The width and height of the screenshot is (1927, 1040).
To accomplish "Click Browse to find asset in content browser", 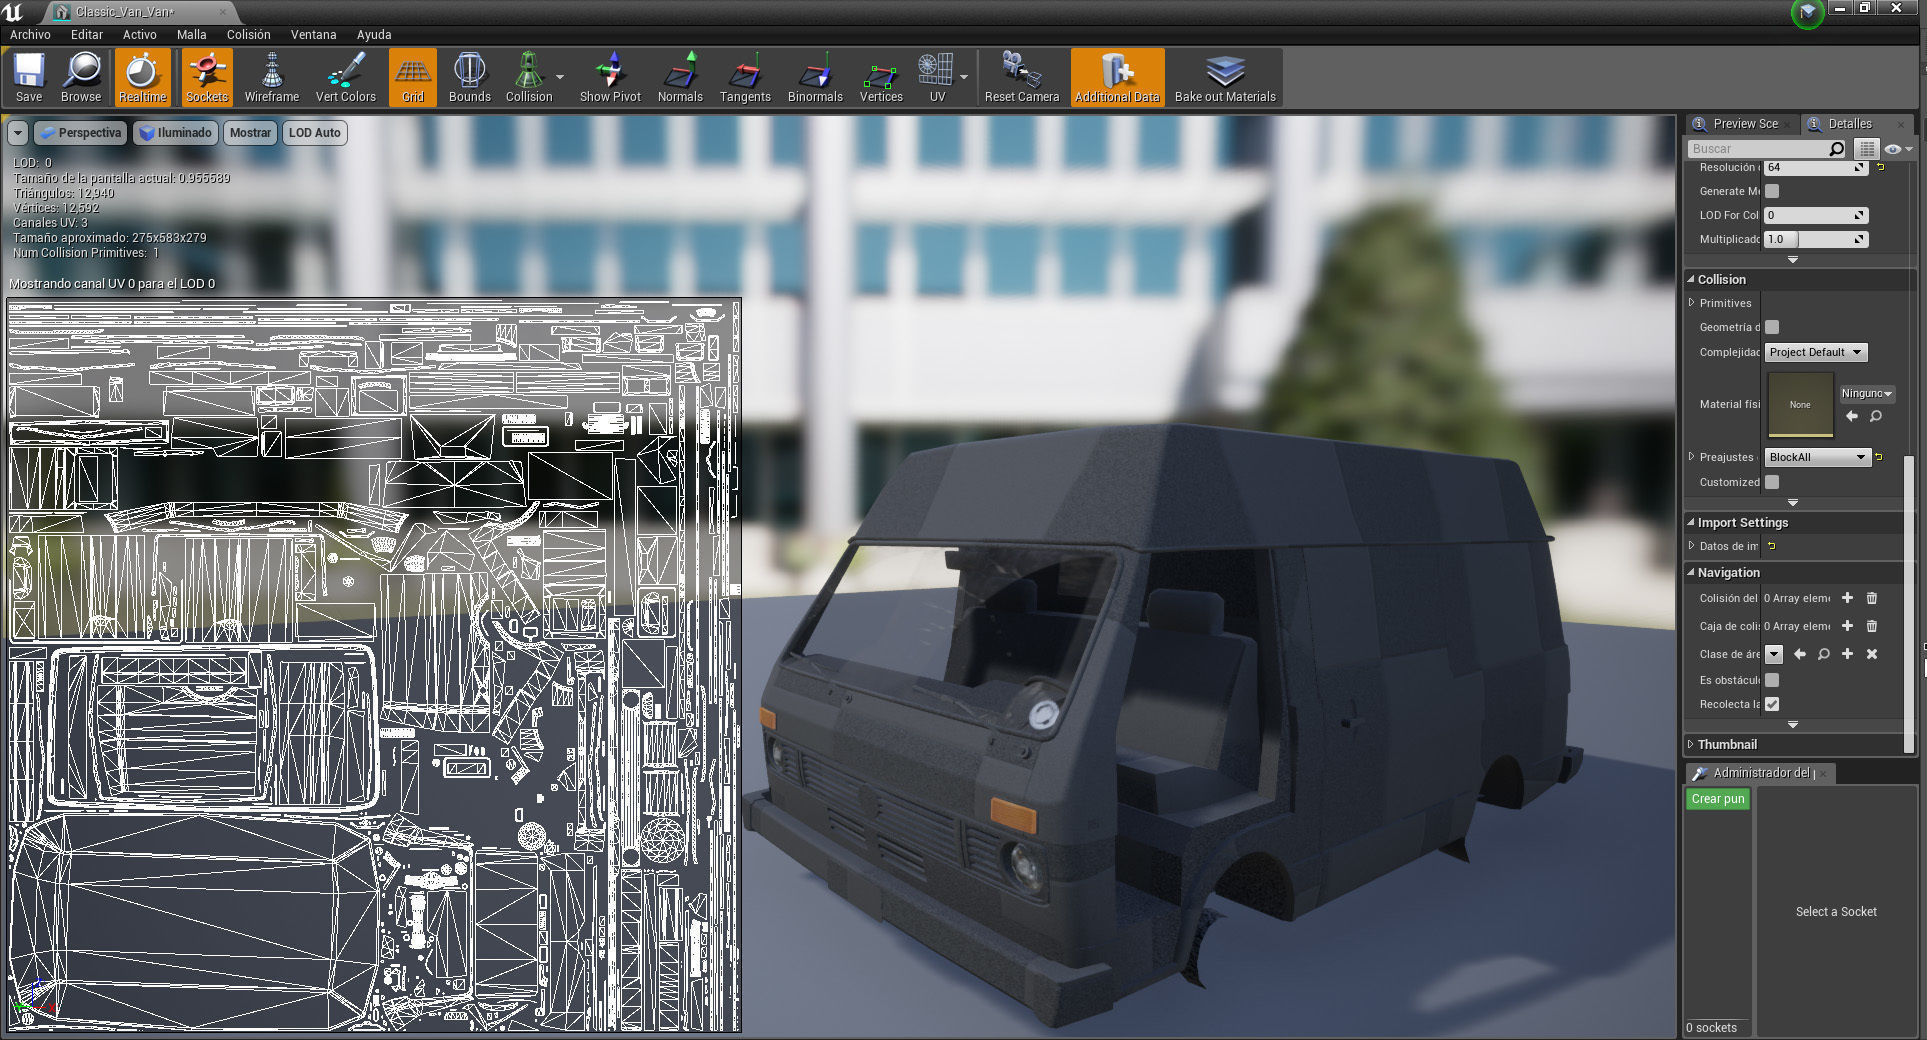I will (x=81, y=77).
